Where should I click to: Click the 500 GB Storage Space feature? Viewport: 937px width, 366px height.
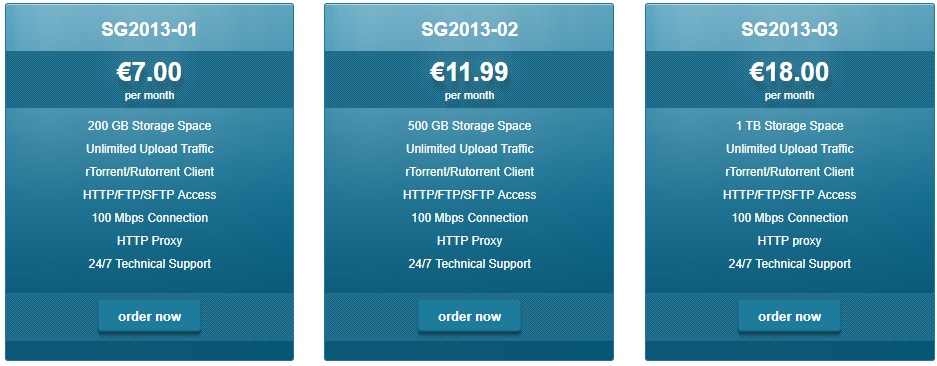click(x=469, y=126)
